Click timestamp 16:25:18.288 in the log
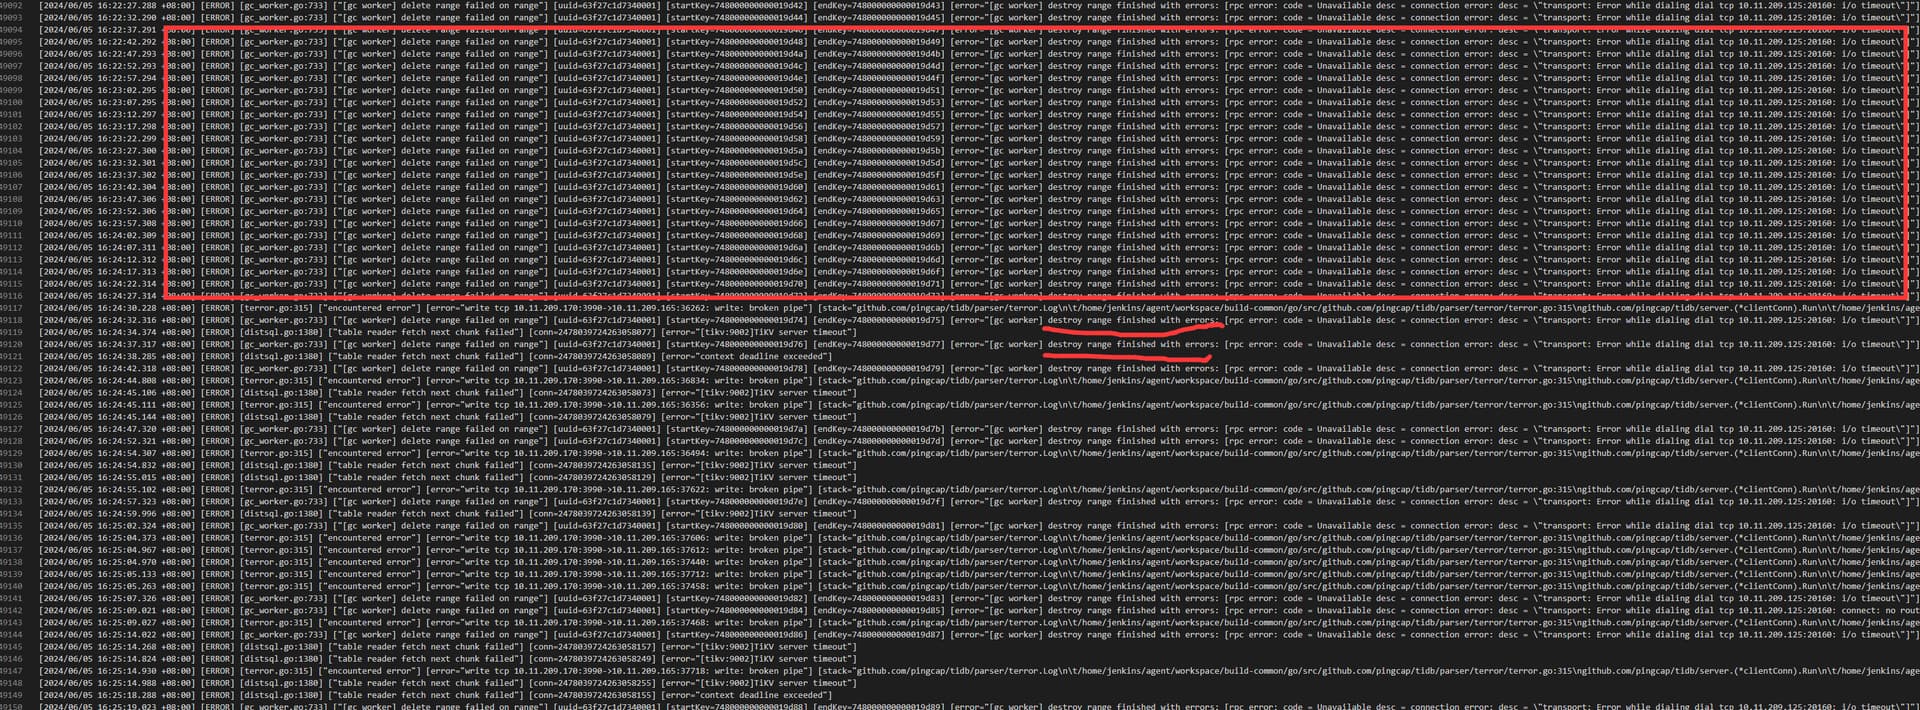1920x710 pixels. pos(127,695)
